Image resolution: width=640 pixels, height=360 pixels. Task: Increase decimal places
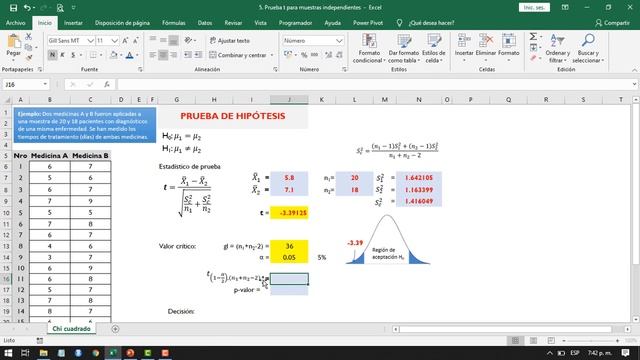[329, 55]
